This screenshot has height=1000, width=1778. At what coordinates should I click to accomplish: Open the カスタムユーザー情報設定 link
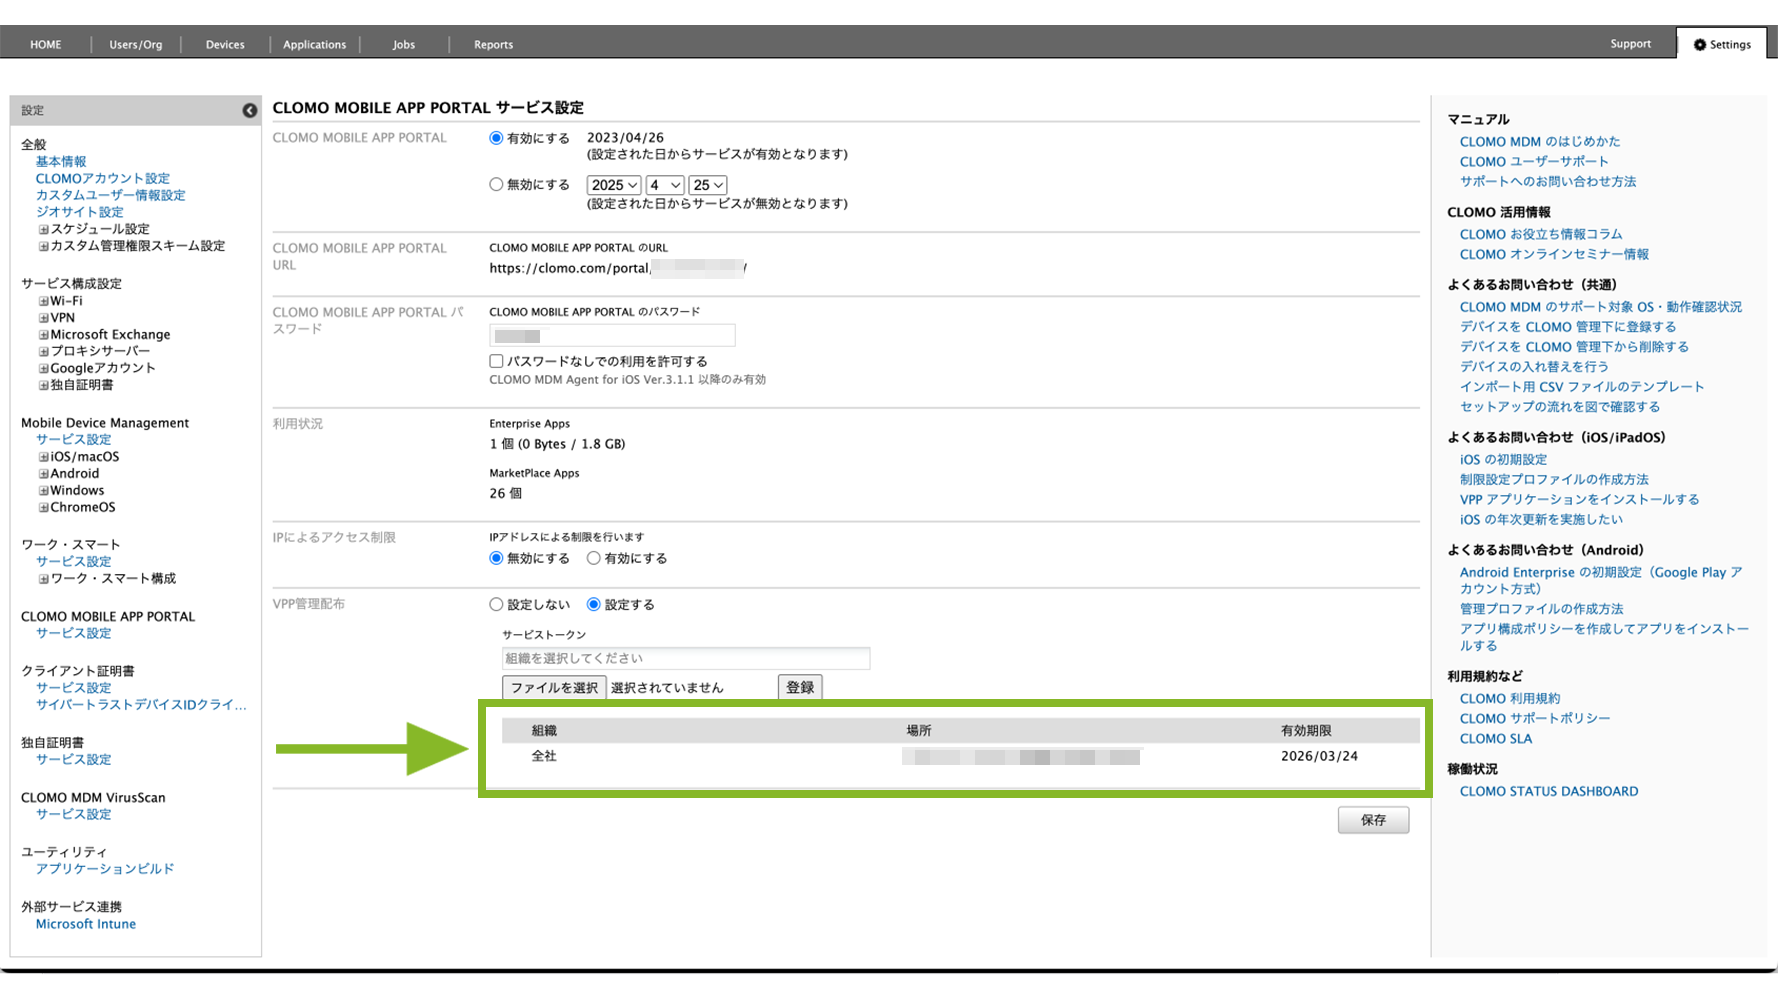click(x=111, y=196)
